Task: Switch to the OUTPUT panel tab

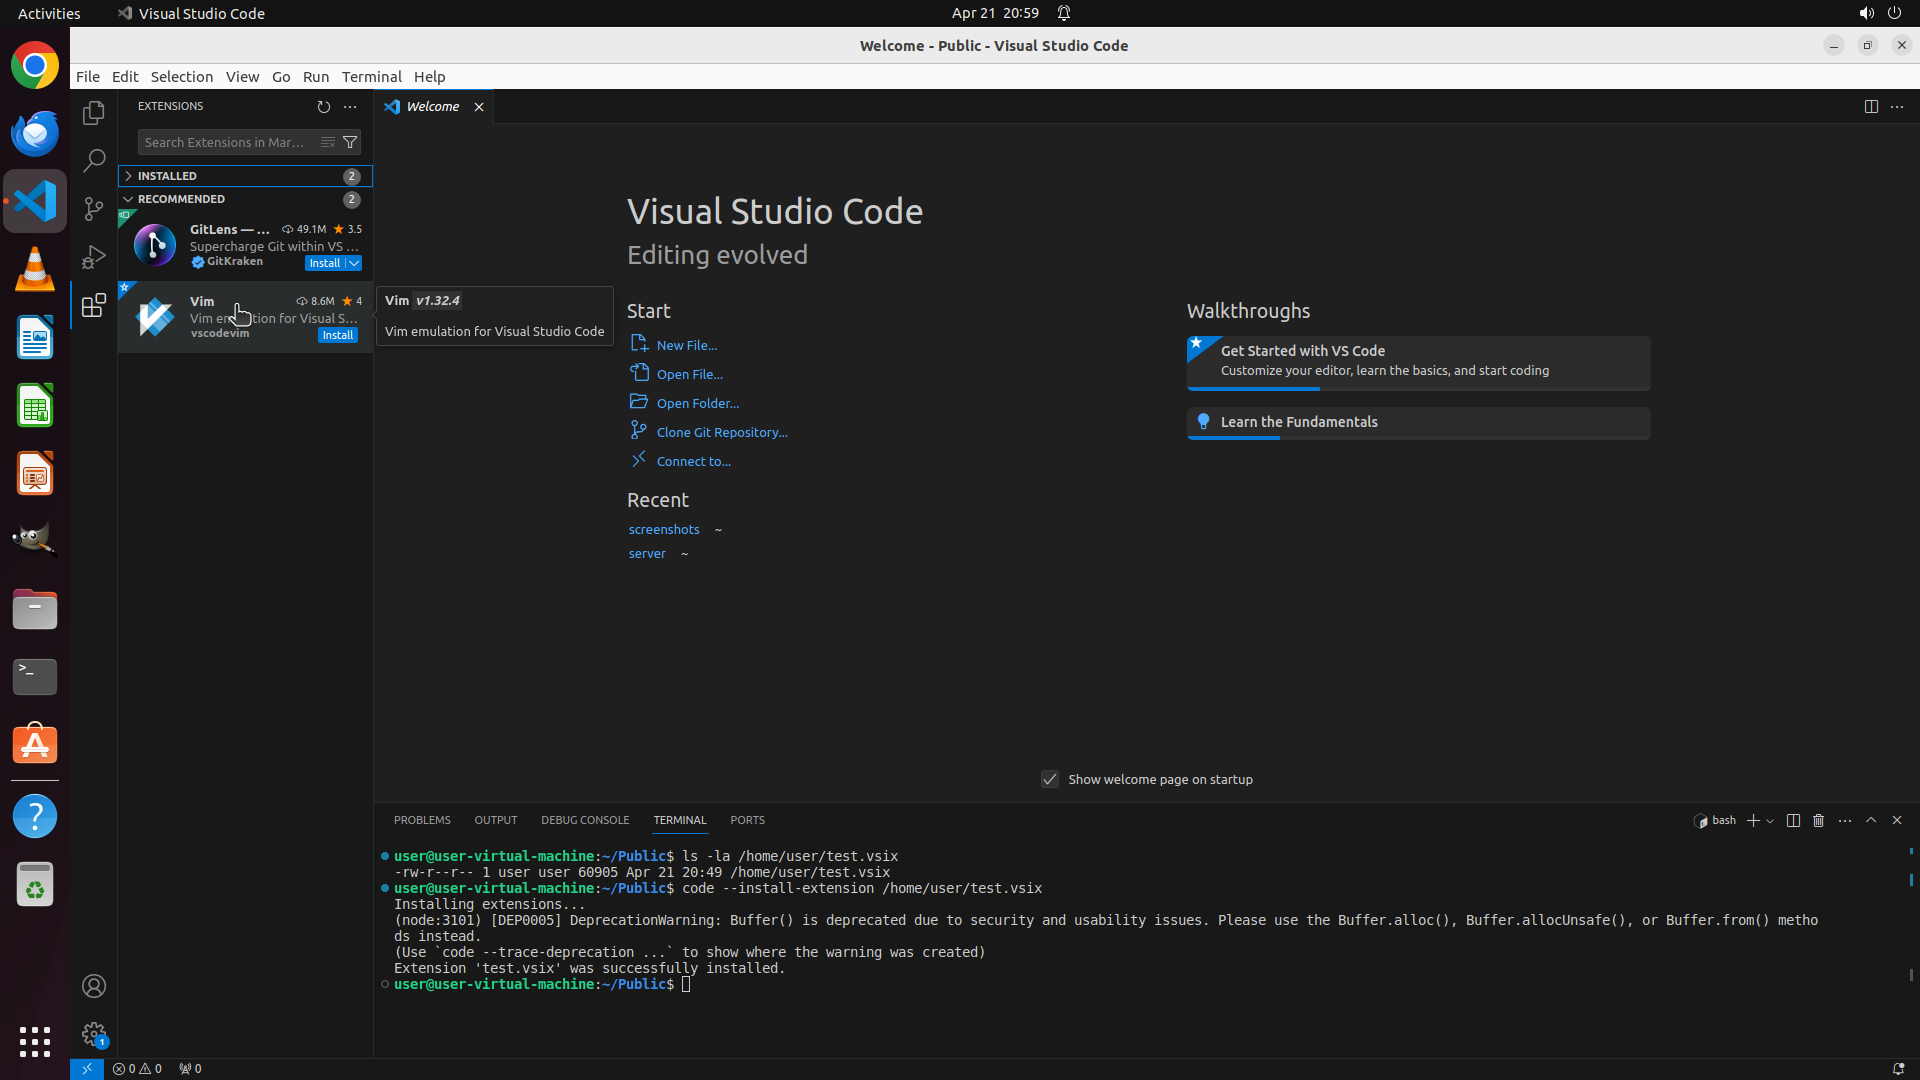Action: point(495,820)
